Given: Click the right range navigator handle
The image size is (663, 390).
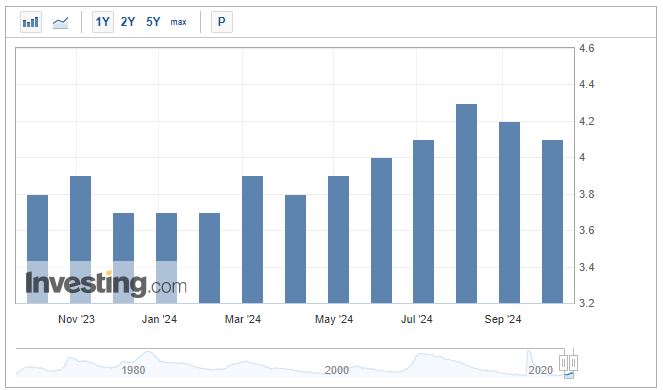Looking at the screenshot, I should pos(573,363).
